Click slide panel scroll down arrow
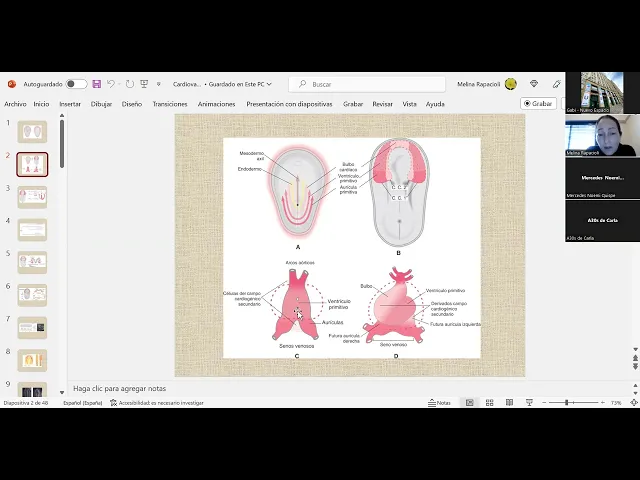 [62, 392]
